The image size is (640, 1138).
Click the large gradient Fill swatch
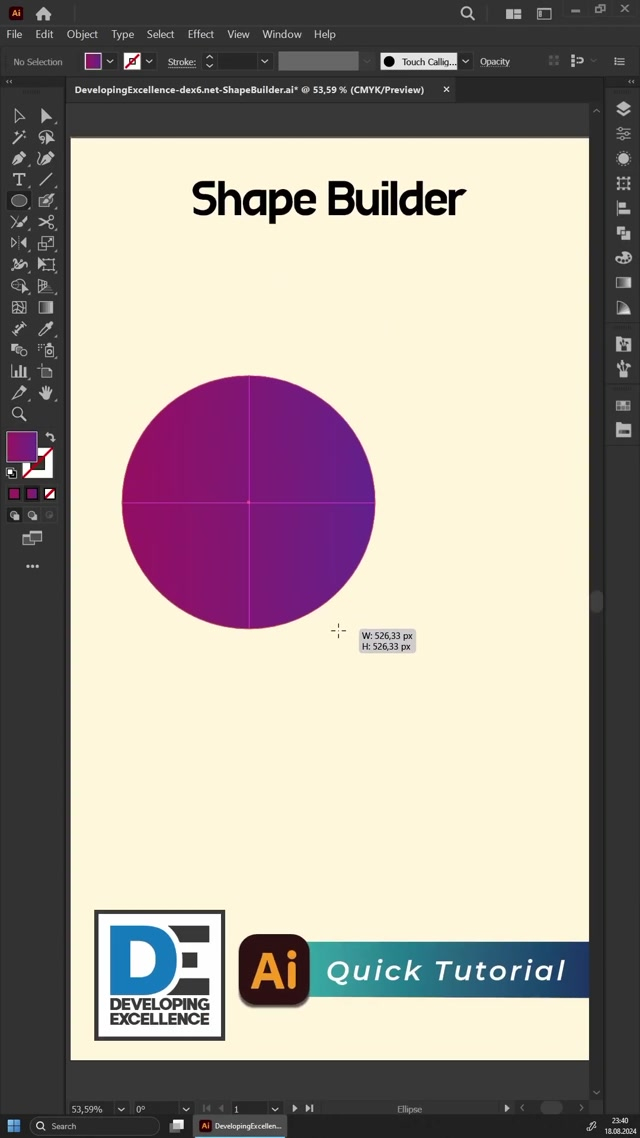pyautogui.click(x=21, y=446)
